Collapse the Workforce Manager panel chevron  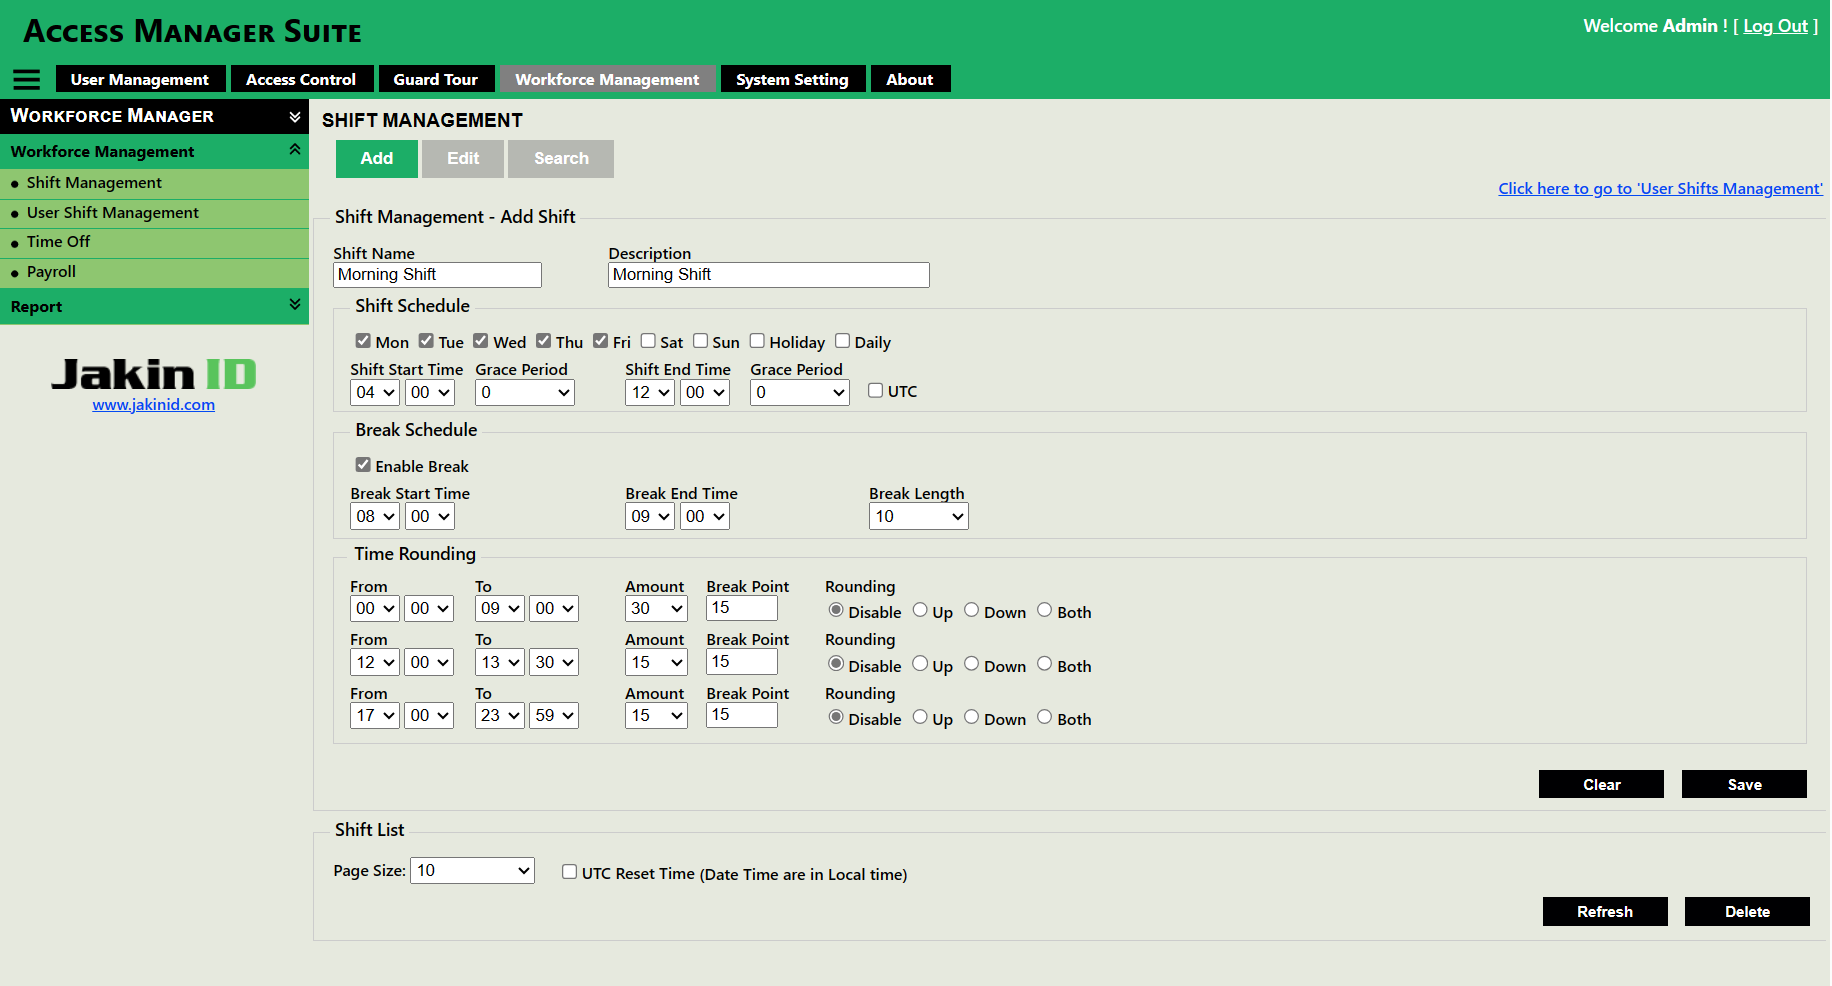tap(295, 117)
